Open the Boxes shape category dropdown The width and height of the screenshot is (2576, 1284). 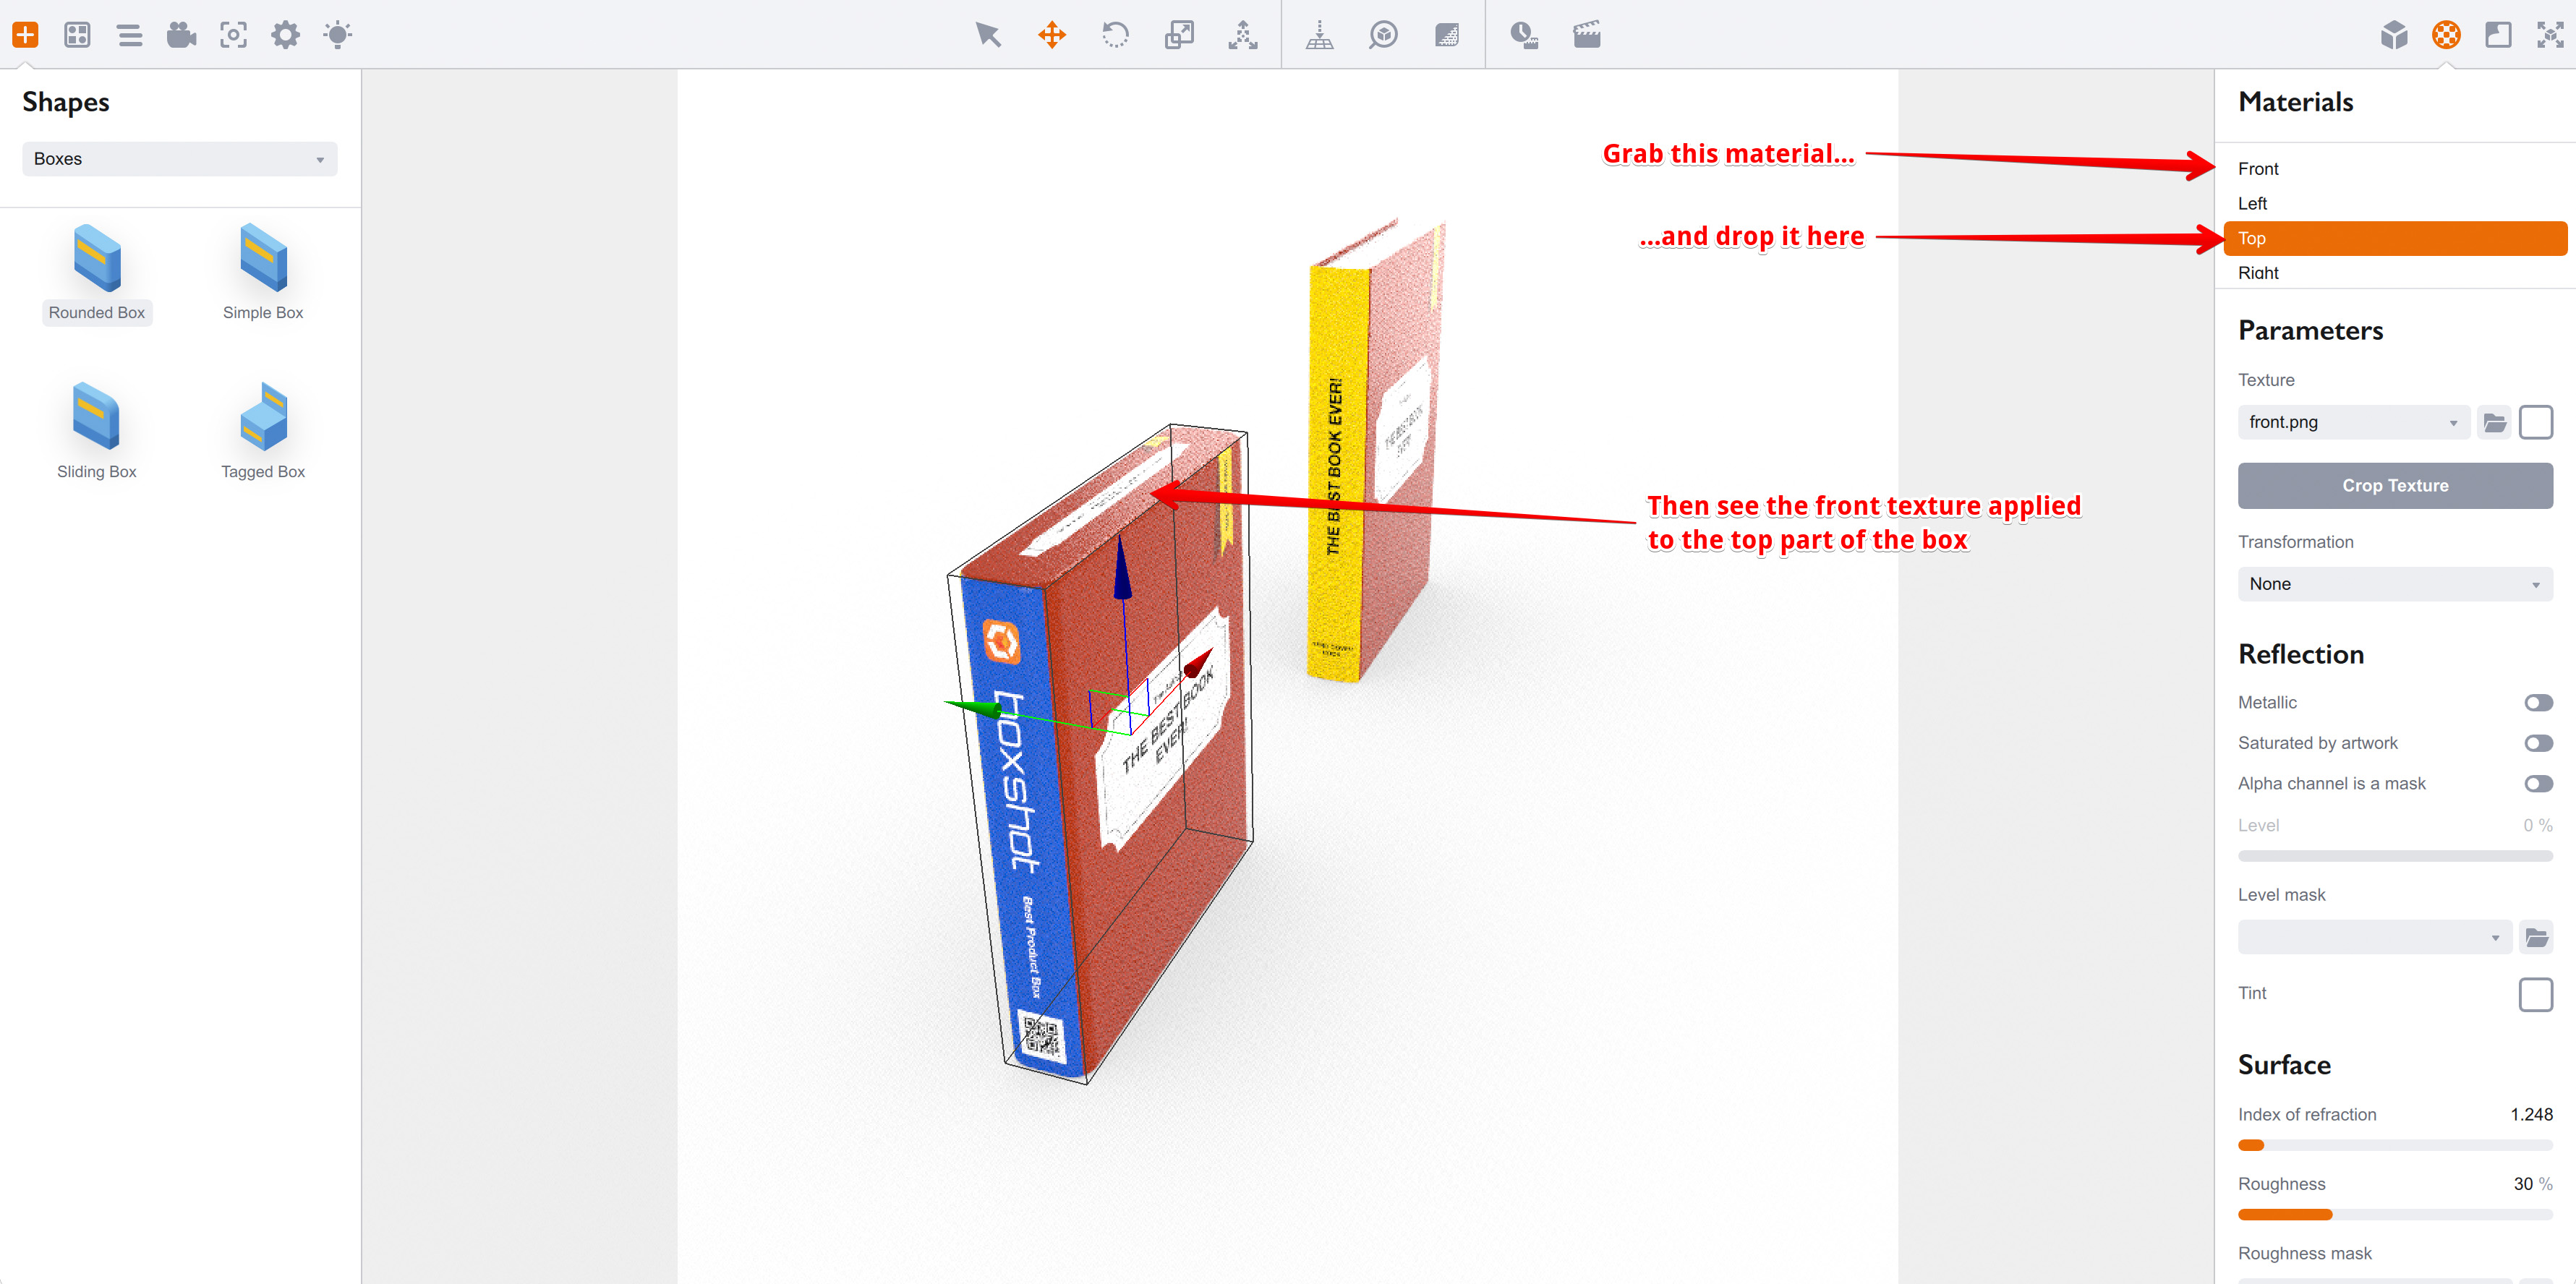[179, 158]
